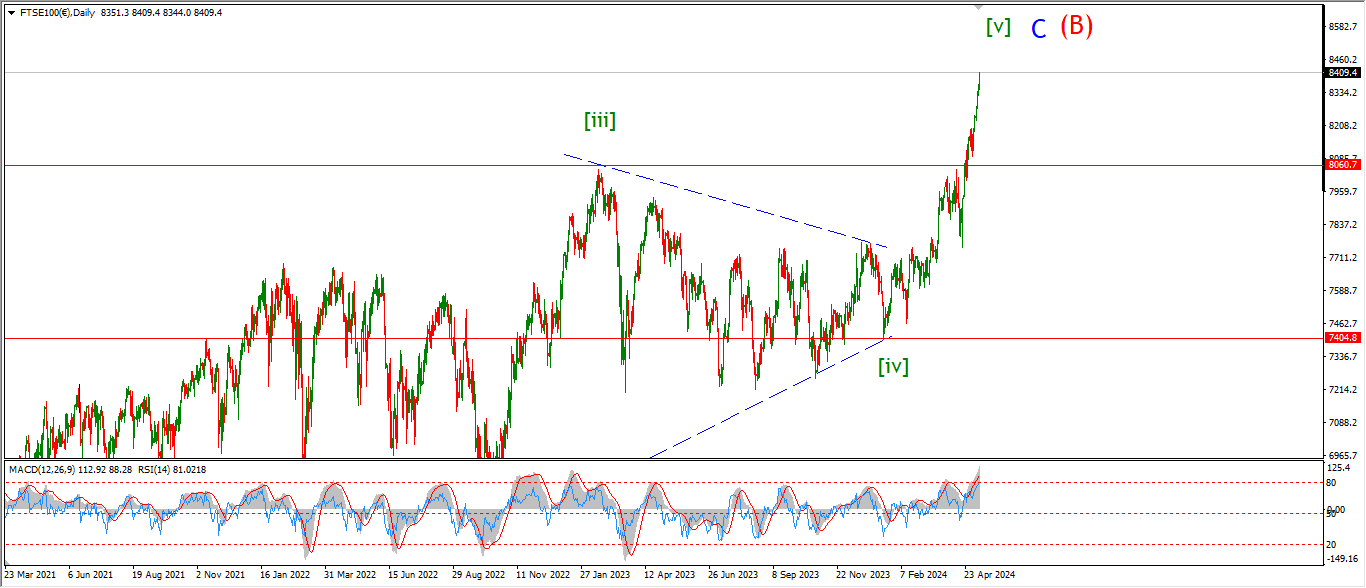This screenshot has height=588, width=1366.
Task: Click the black 8409.4 current price tag
Action: 1343,73
